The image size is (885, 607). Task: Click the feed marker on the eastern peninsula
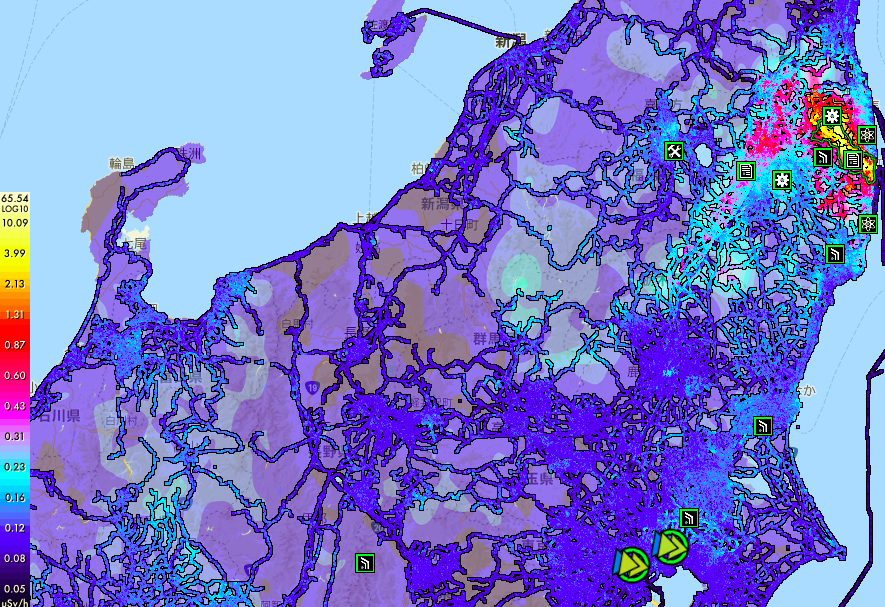762,426
